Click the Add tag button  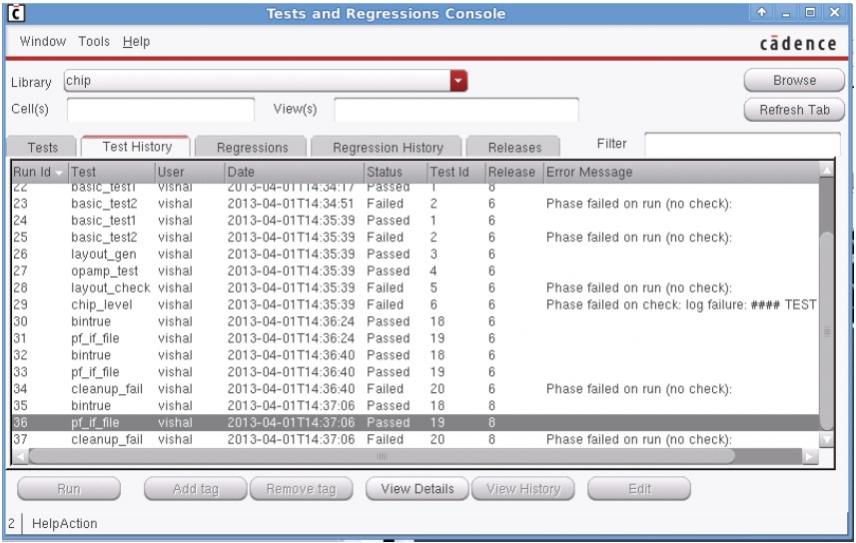pyautogui.click(x=195, y=488)
